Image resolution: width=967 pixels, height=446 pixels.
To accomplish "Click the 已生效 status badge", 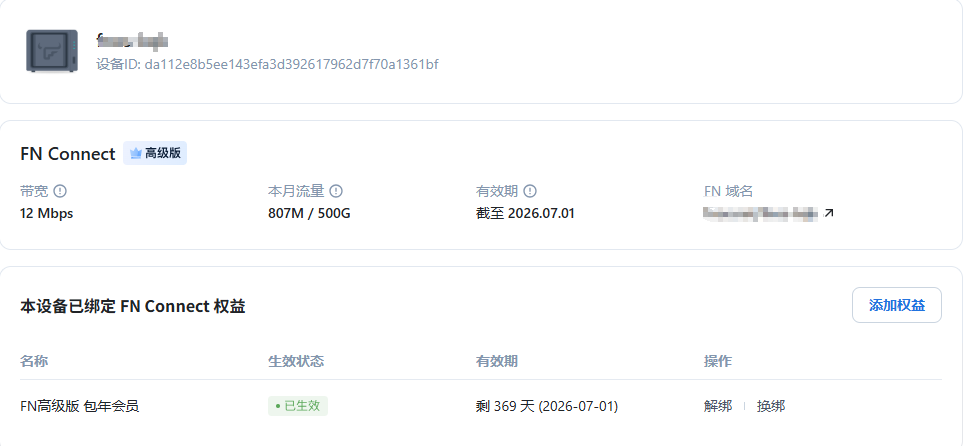I will tap(298, 406).
